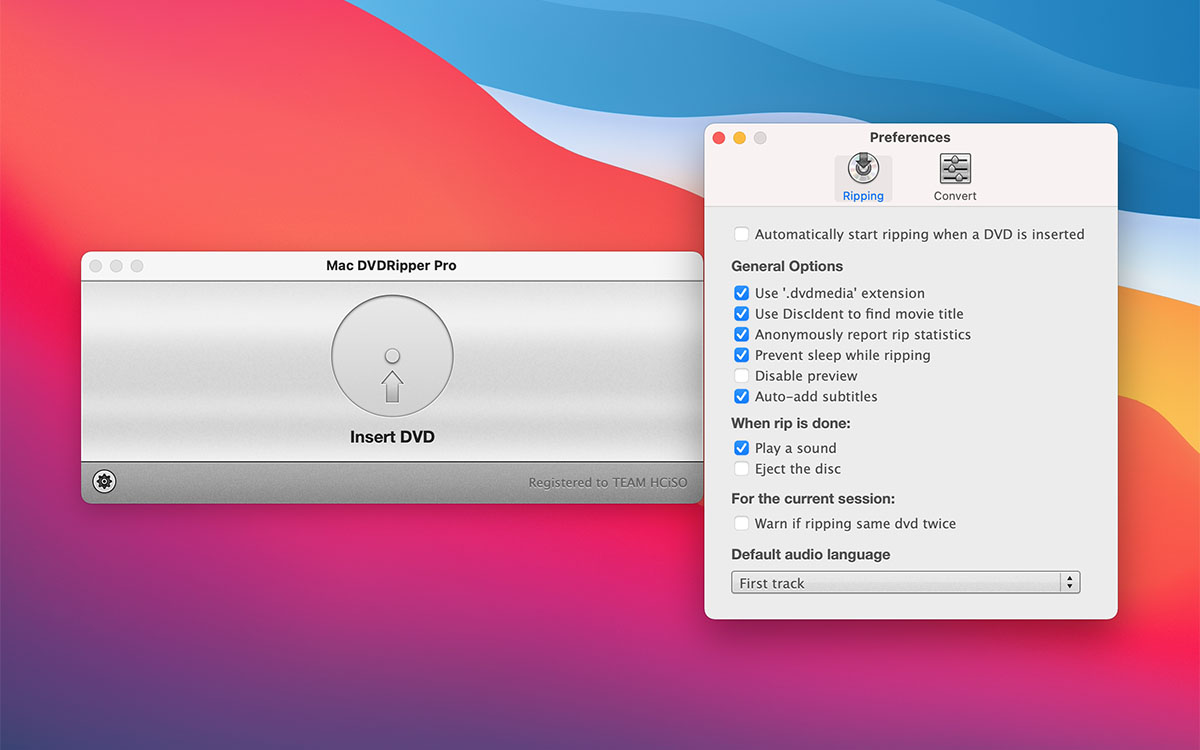
Task: Toggle Prevent sleep while ripping
Action: (741, 355)
